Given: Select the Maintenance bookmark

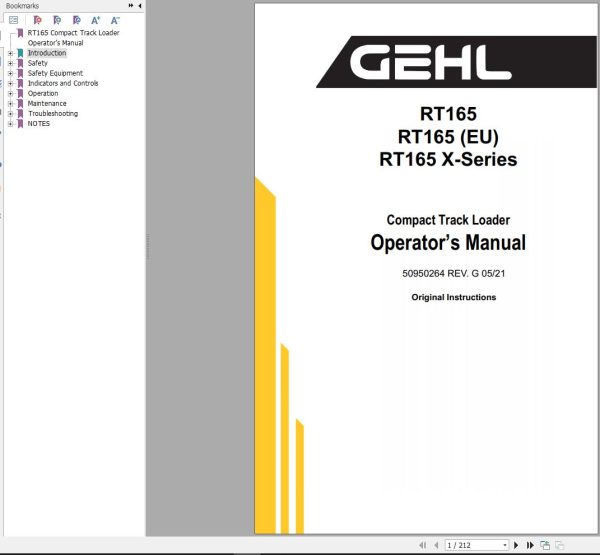Looking at the screenshot, I should click(47, 103).
